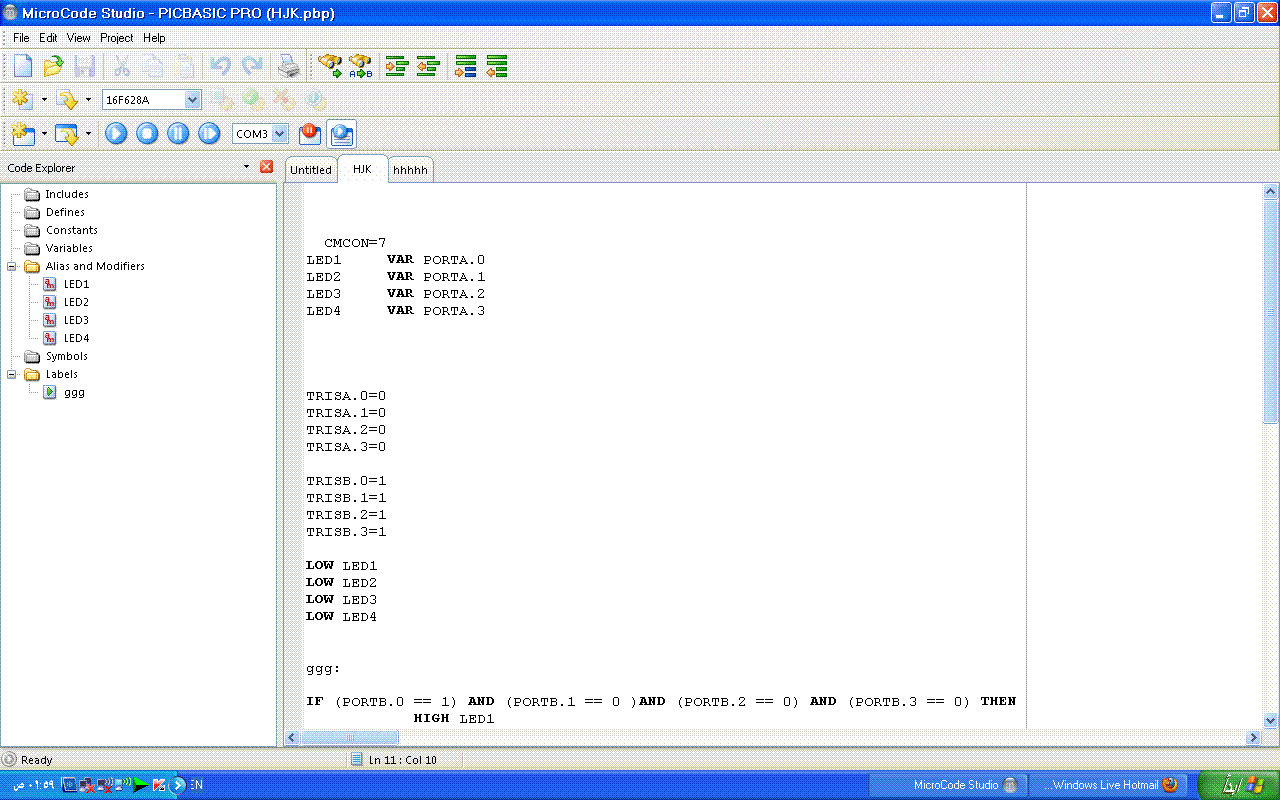The height and width of the screenshot is (800, 1280).
Task: Click the vertical scrollbar up arrow
Action: pyautogui.click(x=1271, y=191)
